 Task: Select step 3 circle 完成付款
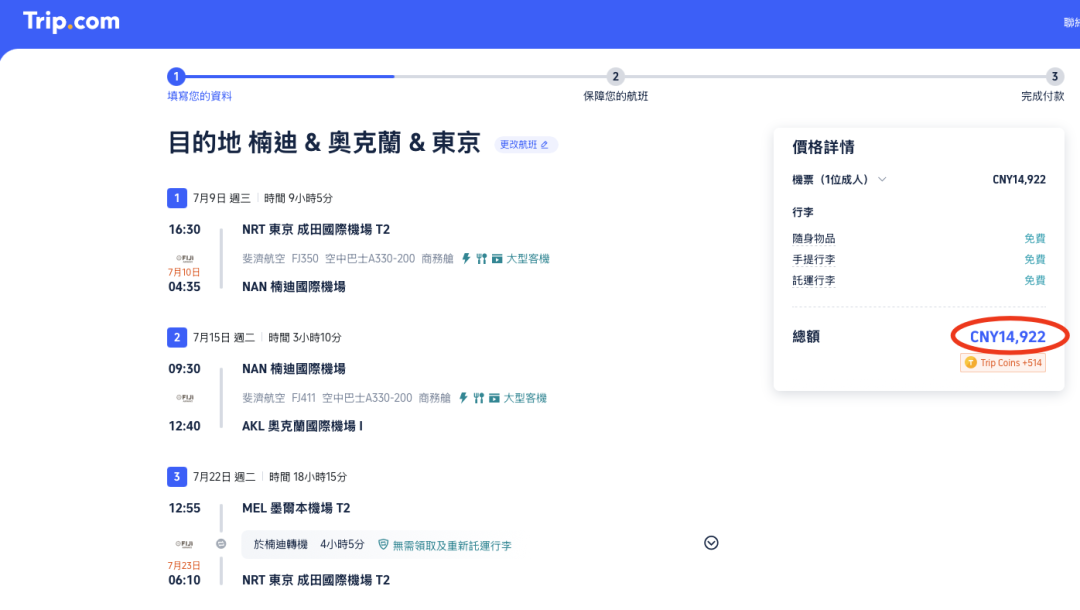point(1054,76)
